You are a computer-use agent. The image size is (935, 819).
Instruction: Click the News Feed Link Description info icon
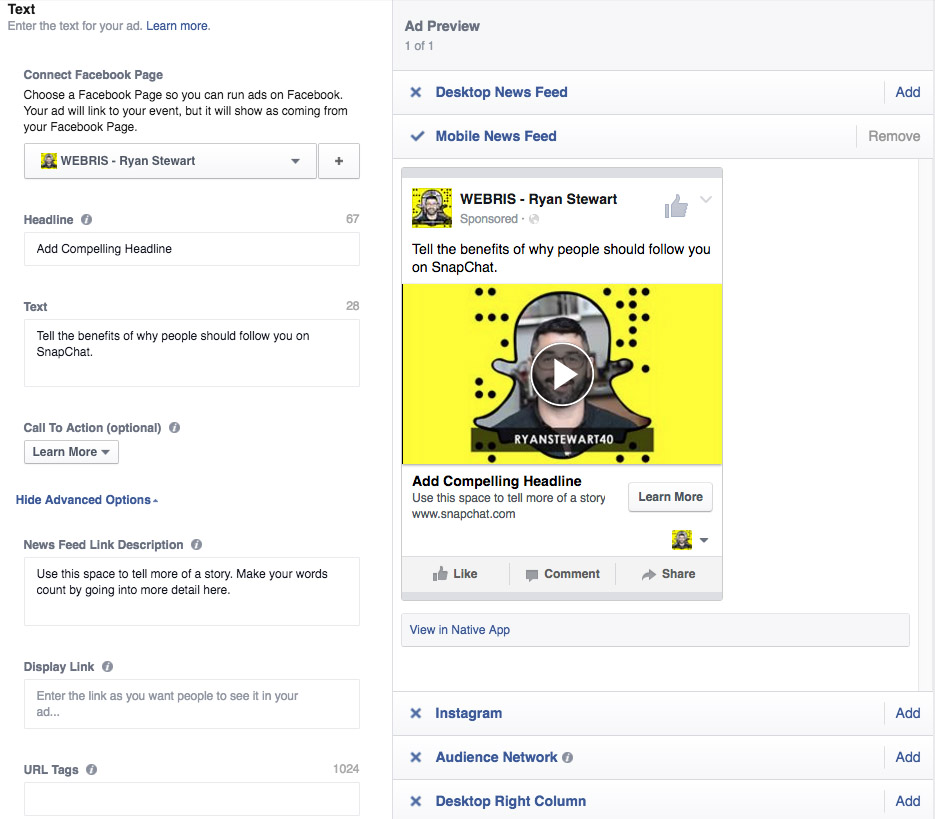point(196,545)
